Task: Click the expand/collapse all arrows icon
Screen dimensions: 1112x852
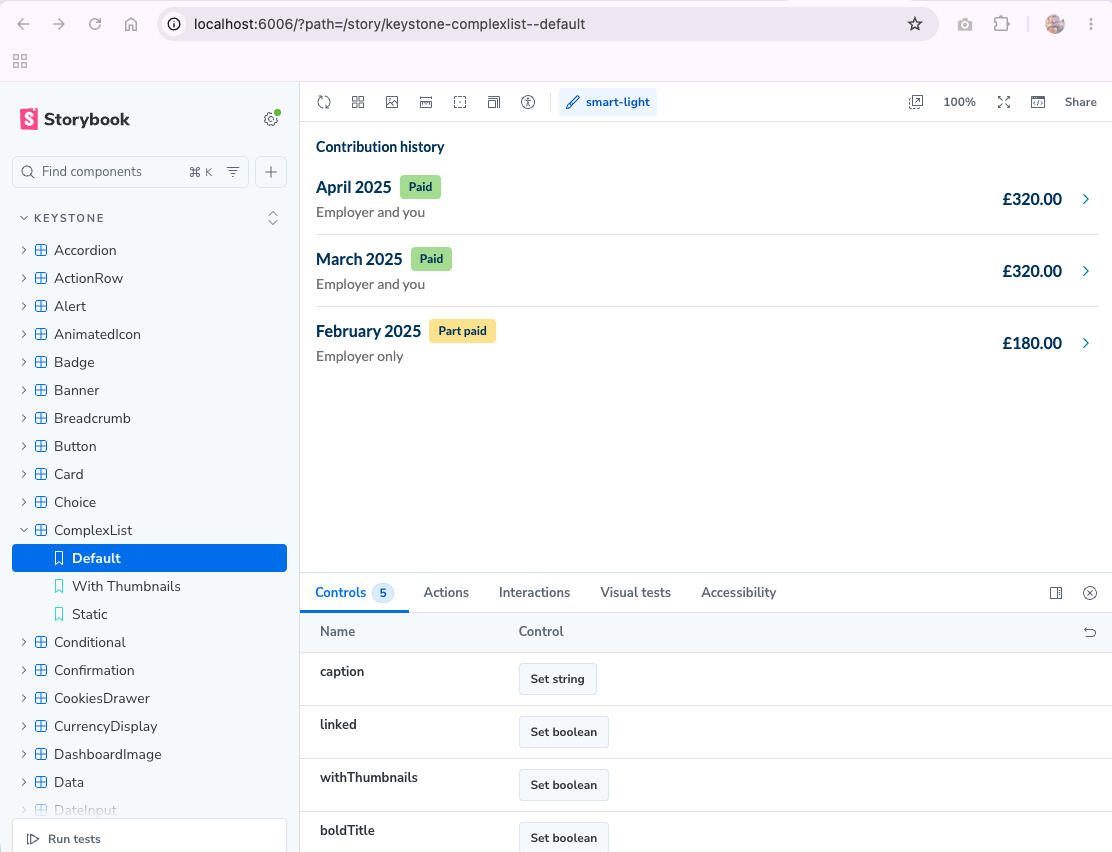Action: pos(273,218)
